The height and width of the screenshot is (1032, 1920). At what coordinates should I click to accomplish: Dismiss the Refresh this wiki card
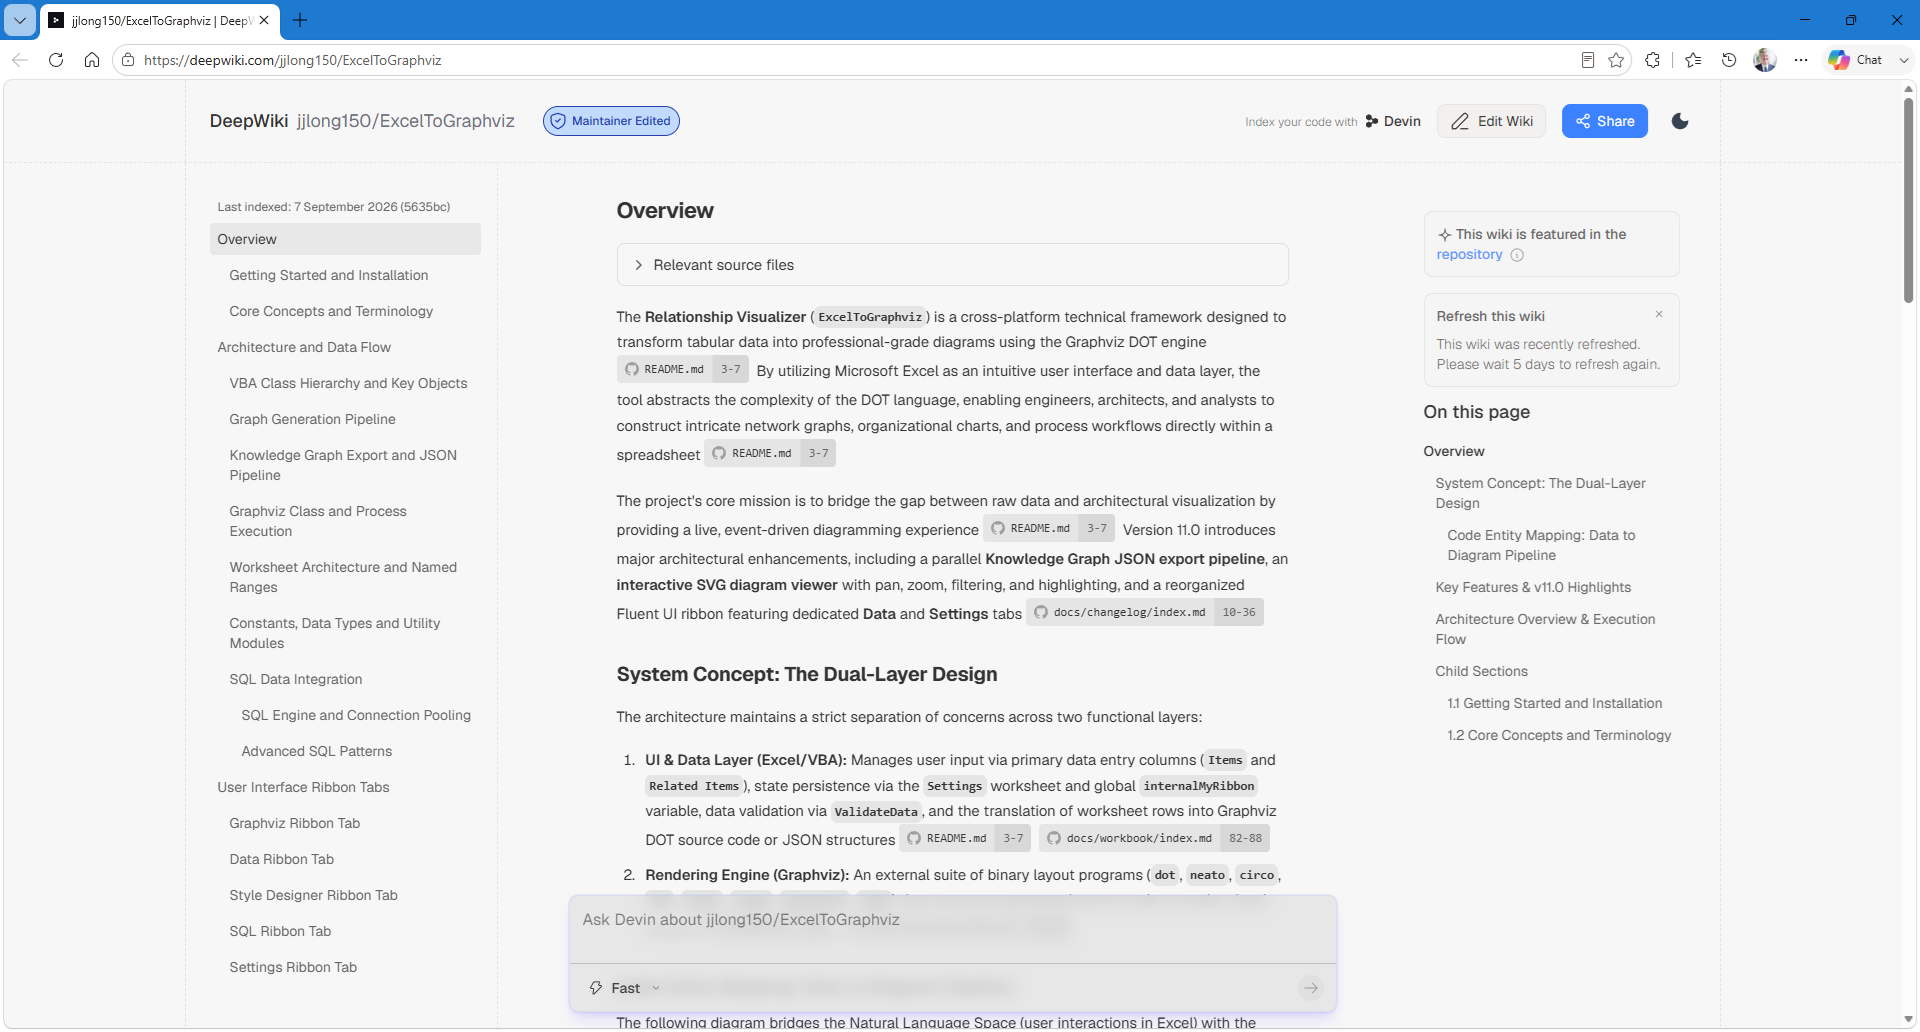[x=1659, y=314]
